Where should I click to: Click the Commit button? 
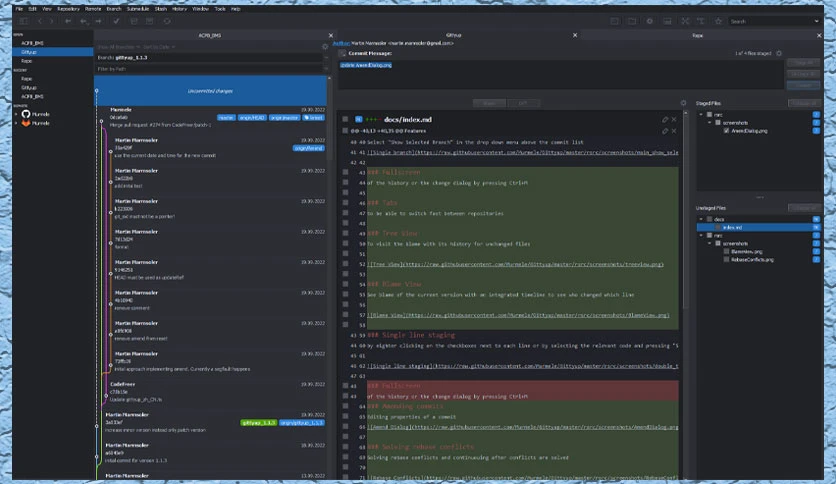point(803,85)
